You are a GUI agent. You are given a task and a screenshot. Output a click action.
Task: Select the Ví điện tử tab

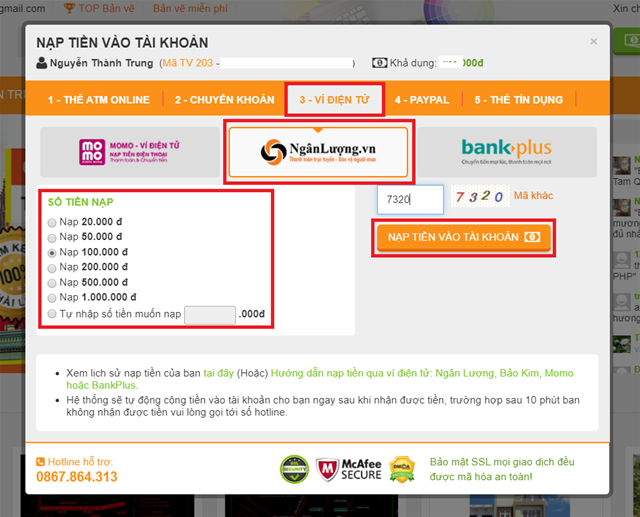click(x=335, y=100)
